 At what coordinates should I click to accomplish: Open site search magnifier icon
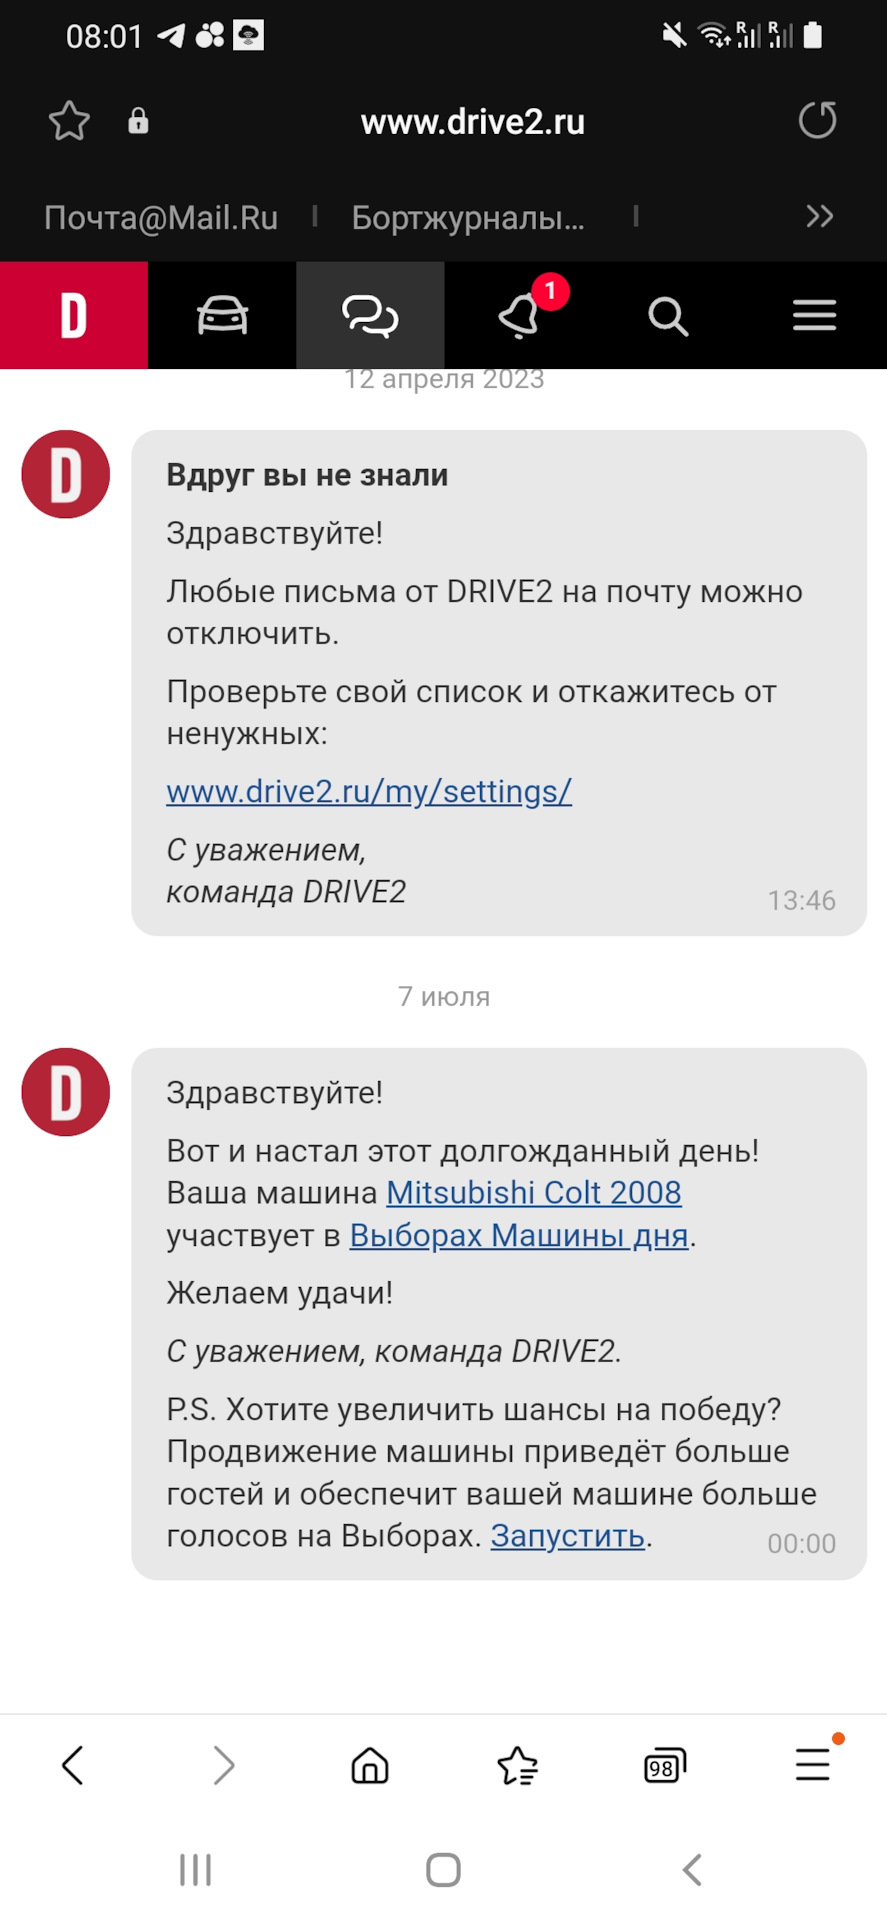tap(667, 316)
